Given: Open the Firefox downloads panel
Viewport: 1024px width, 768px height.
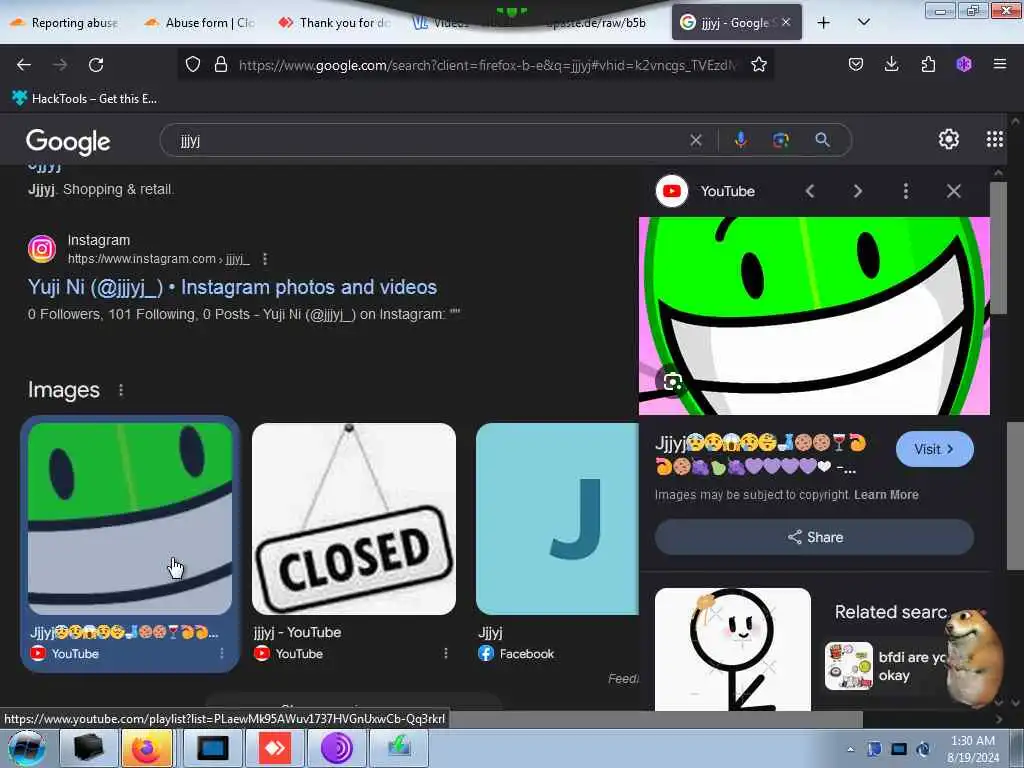Looking at the screenshot, I should coord(891,64).
